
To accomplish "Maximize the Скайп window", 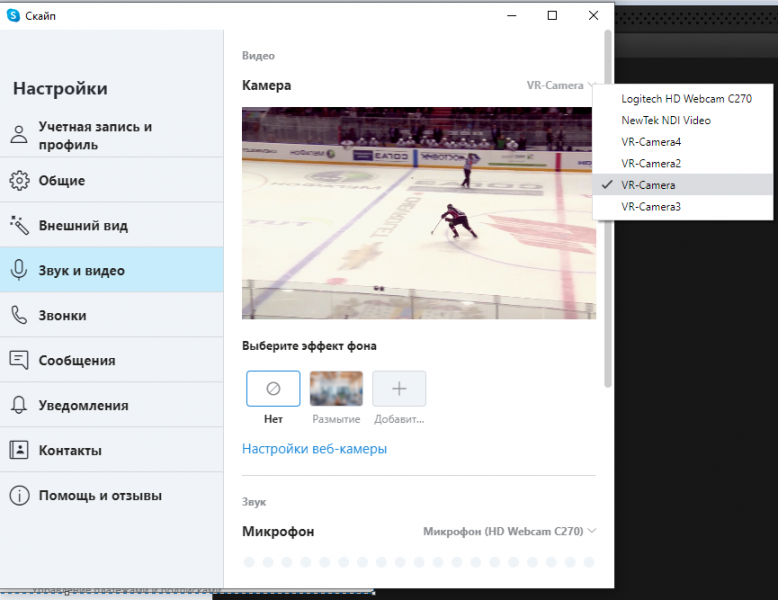I will click(x=552, y=15).
